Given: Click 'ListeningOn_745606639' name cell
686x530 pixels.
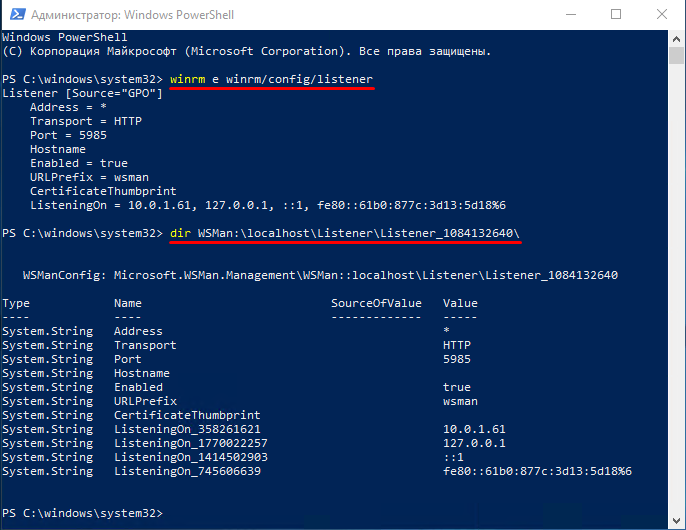Looking at the screenshot, I should click(x=187, y=471).
